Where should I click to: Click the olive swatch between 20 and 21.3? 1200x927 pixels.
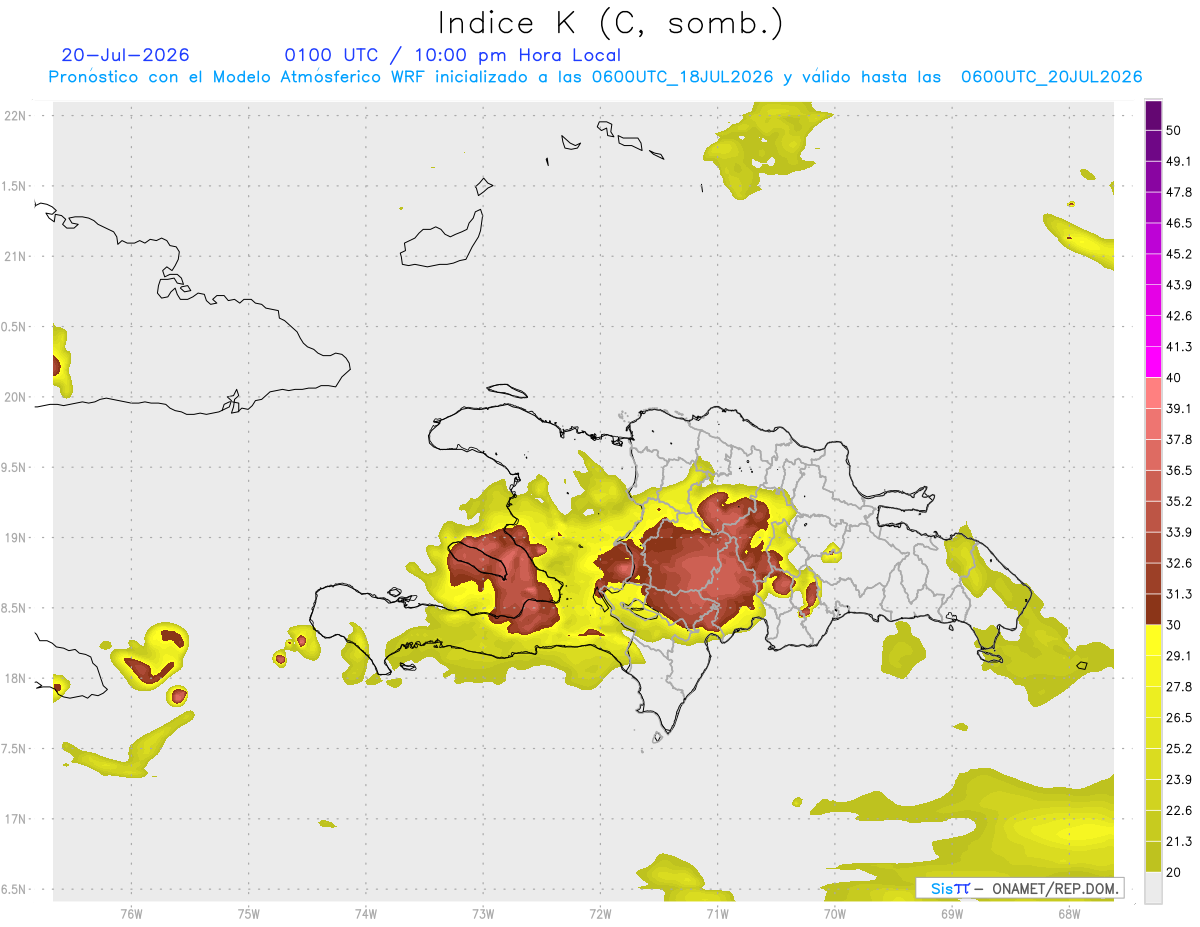1153,856
